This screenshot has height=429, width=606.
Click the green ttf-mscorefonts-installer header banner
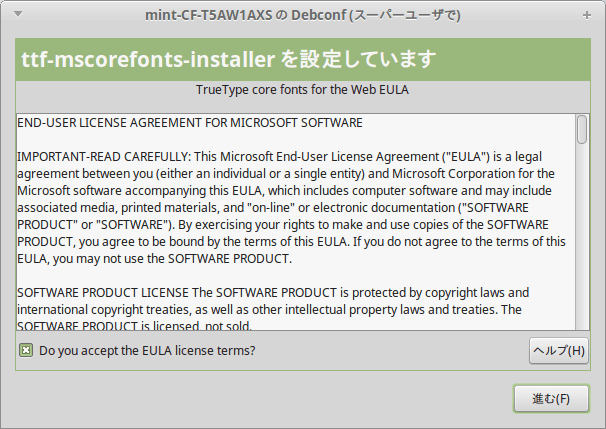[303, 60]
